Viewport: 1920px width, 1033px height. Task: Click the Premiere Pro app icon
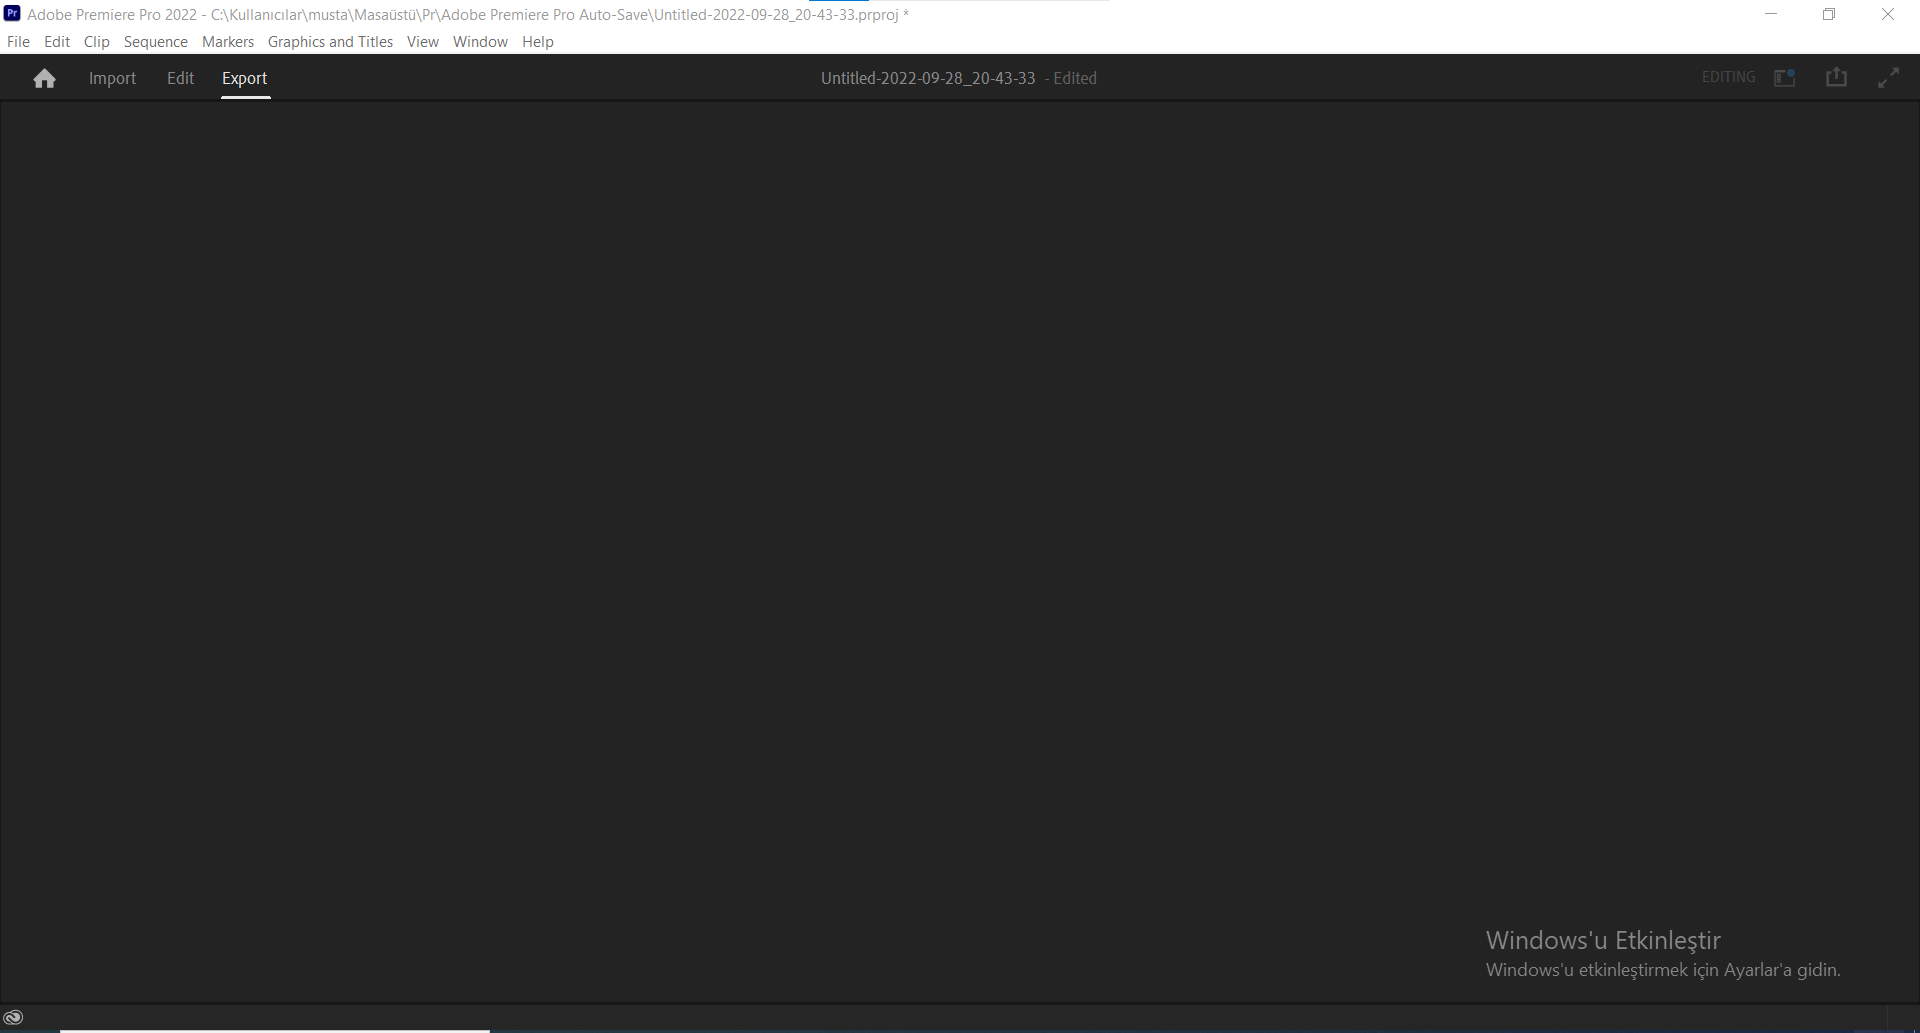[x=12, y=14]
